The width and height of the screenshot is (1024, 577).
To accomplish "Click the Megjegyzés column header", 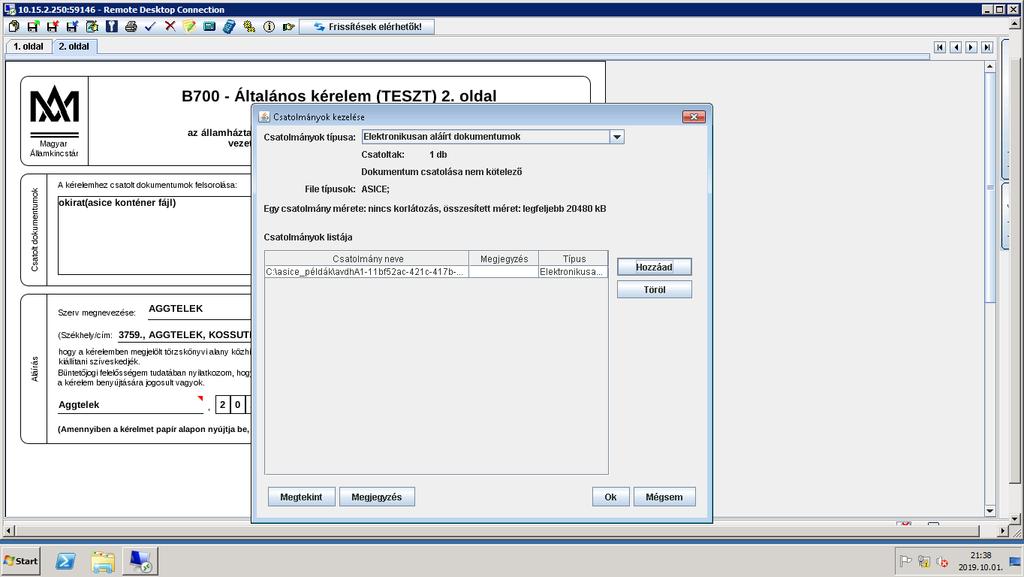I will tap(504, 258).
